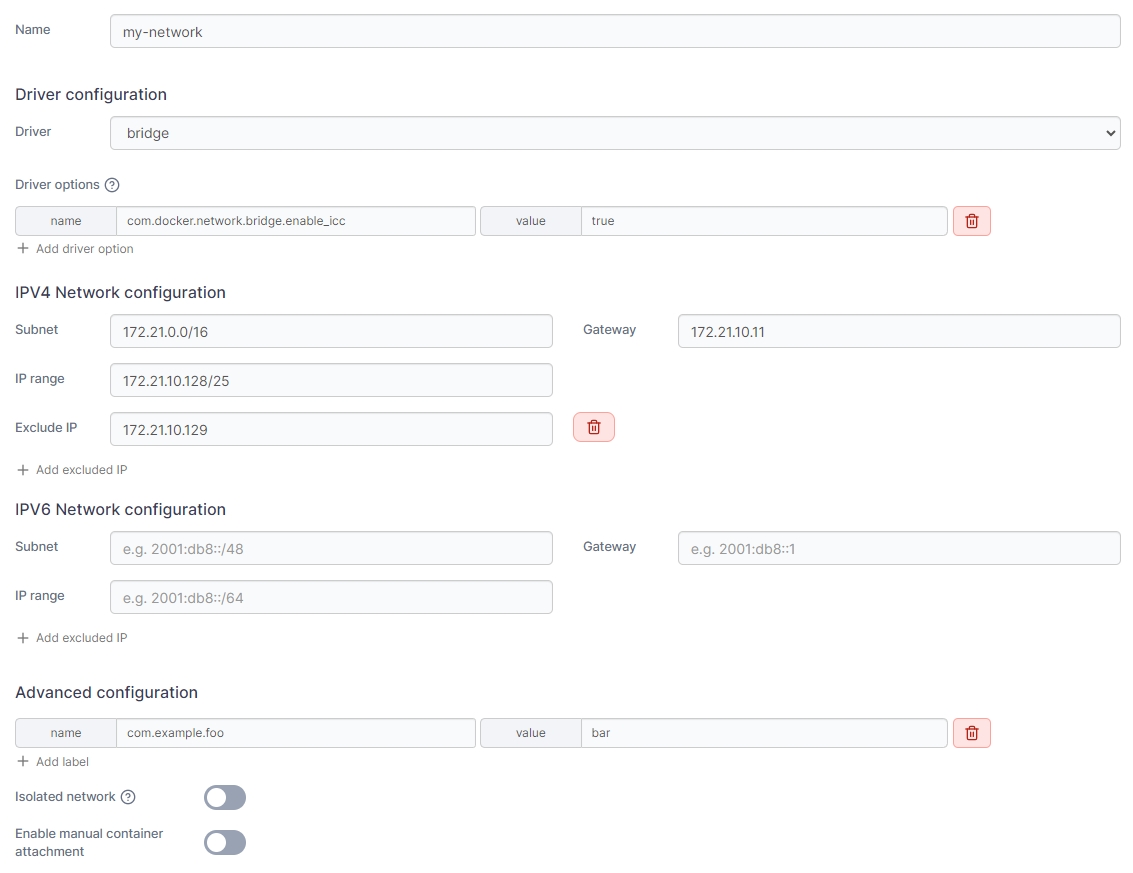Edit the IPV4 IP range field
1133x873 pixels.
click(x=331, y=380)
